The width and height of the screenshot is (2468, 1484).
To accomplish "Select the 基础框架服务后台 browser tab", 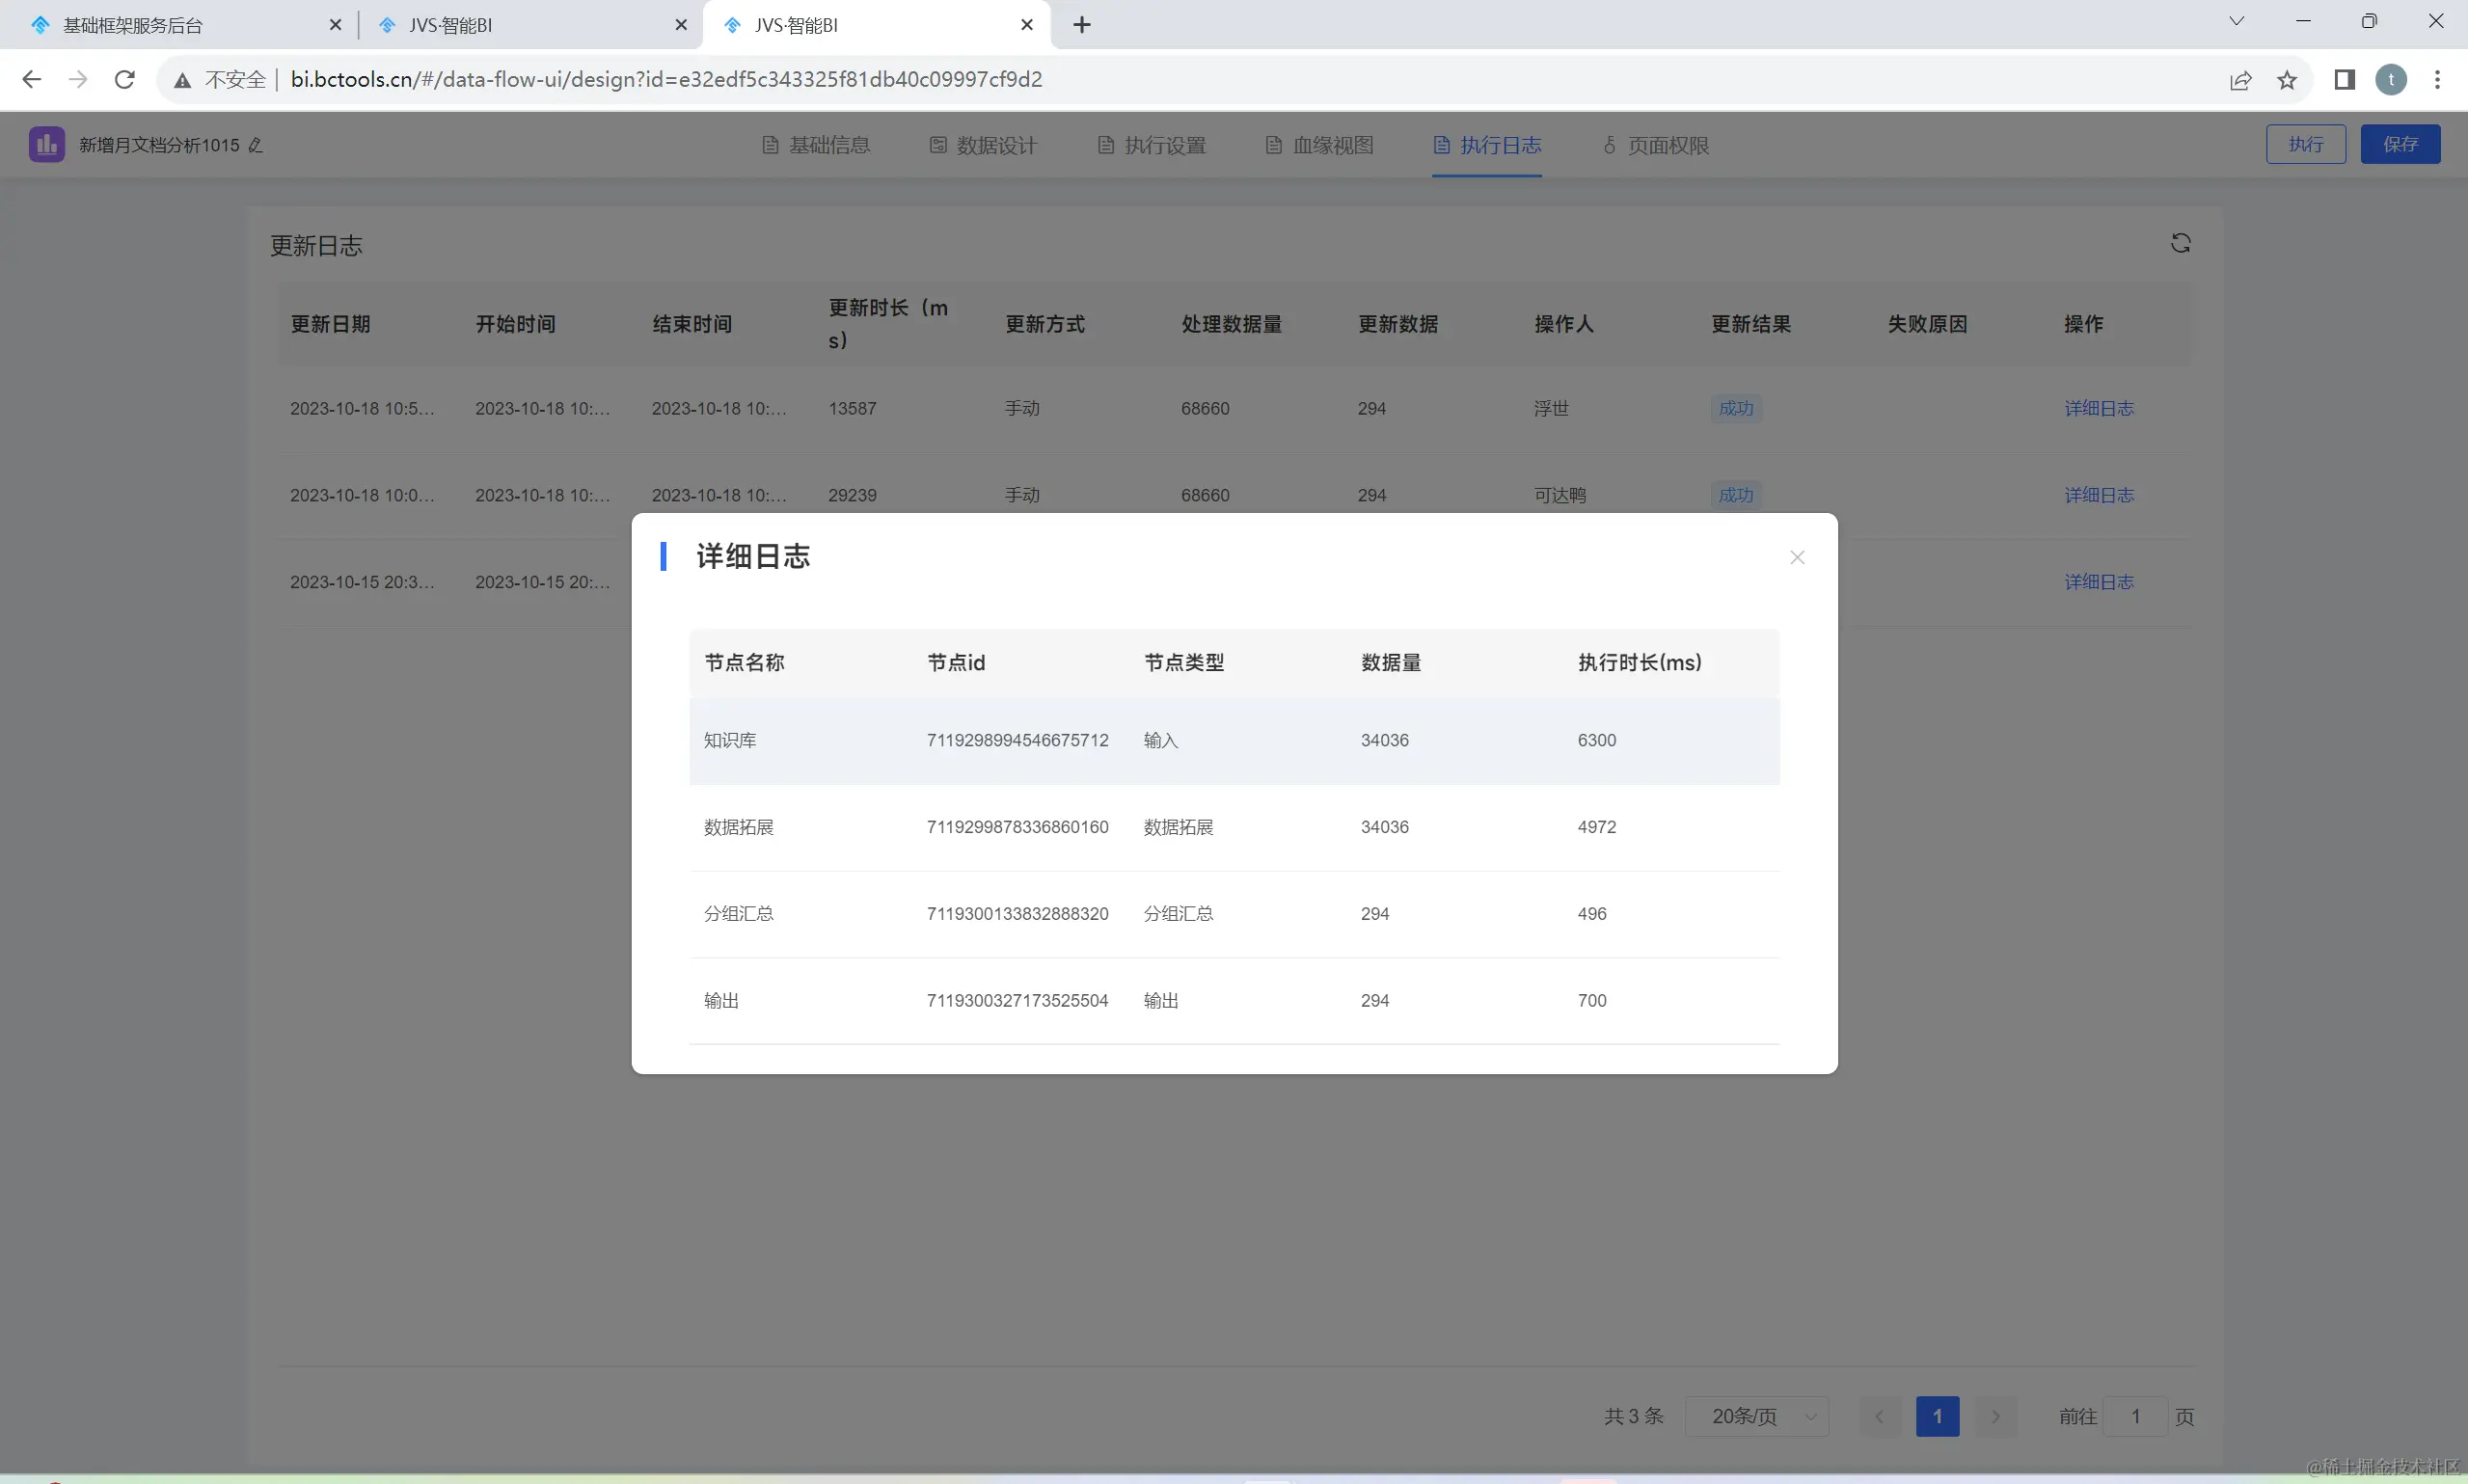I will click(x=132, y=25).
